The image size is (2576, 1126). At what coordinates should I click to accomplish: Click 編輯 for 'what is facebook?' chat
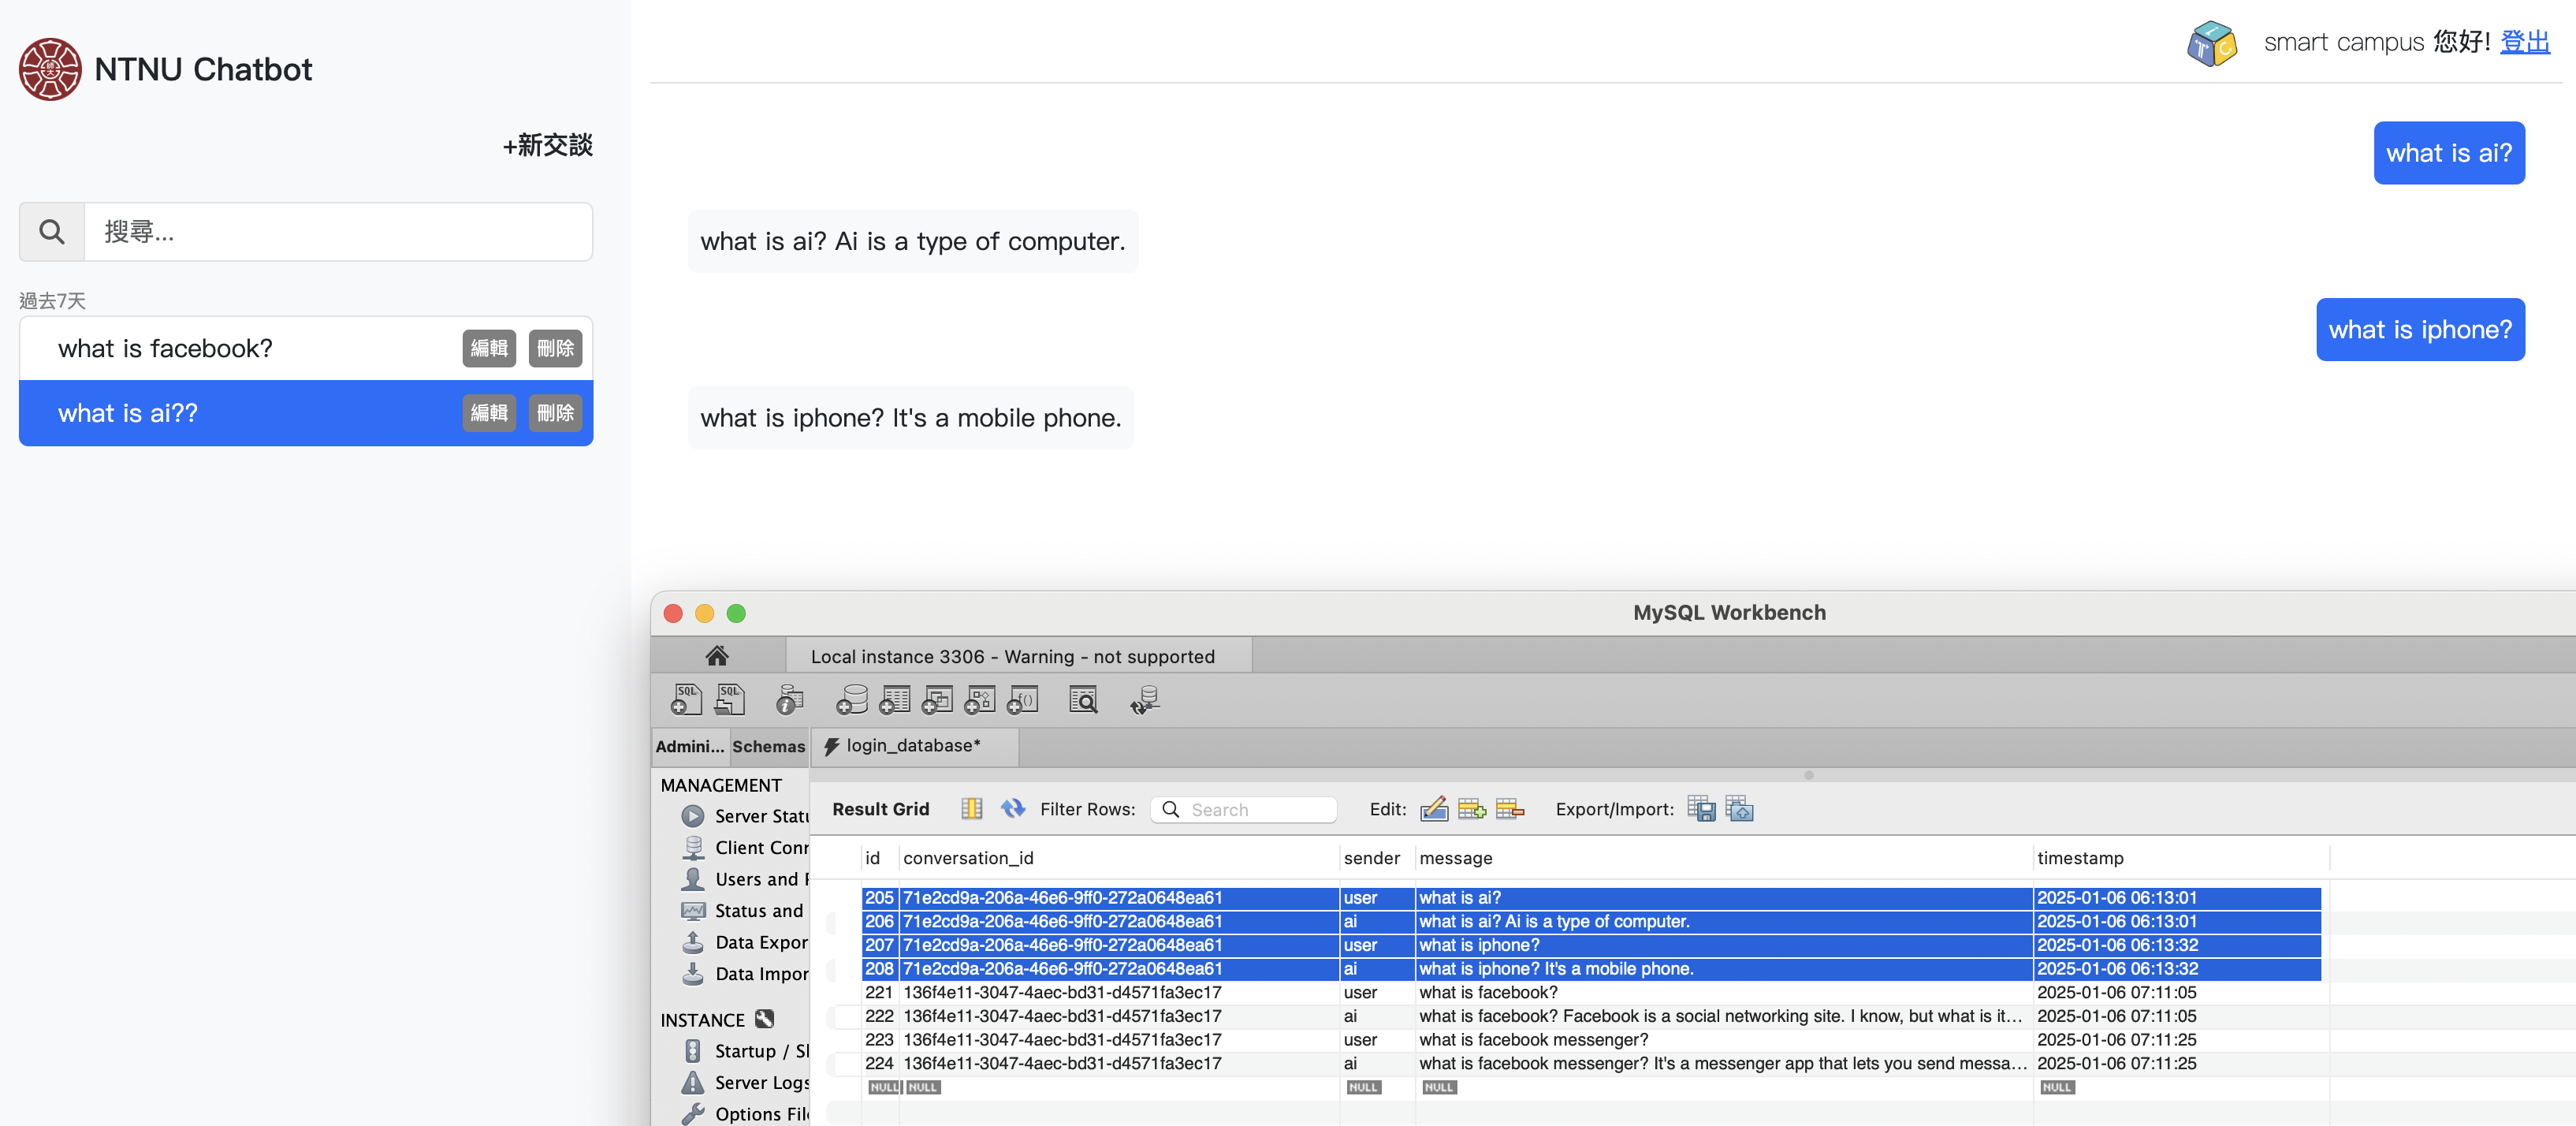(x=489, y=348)
